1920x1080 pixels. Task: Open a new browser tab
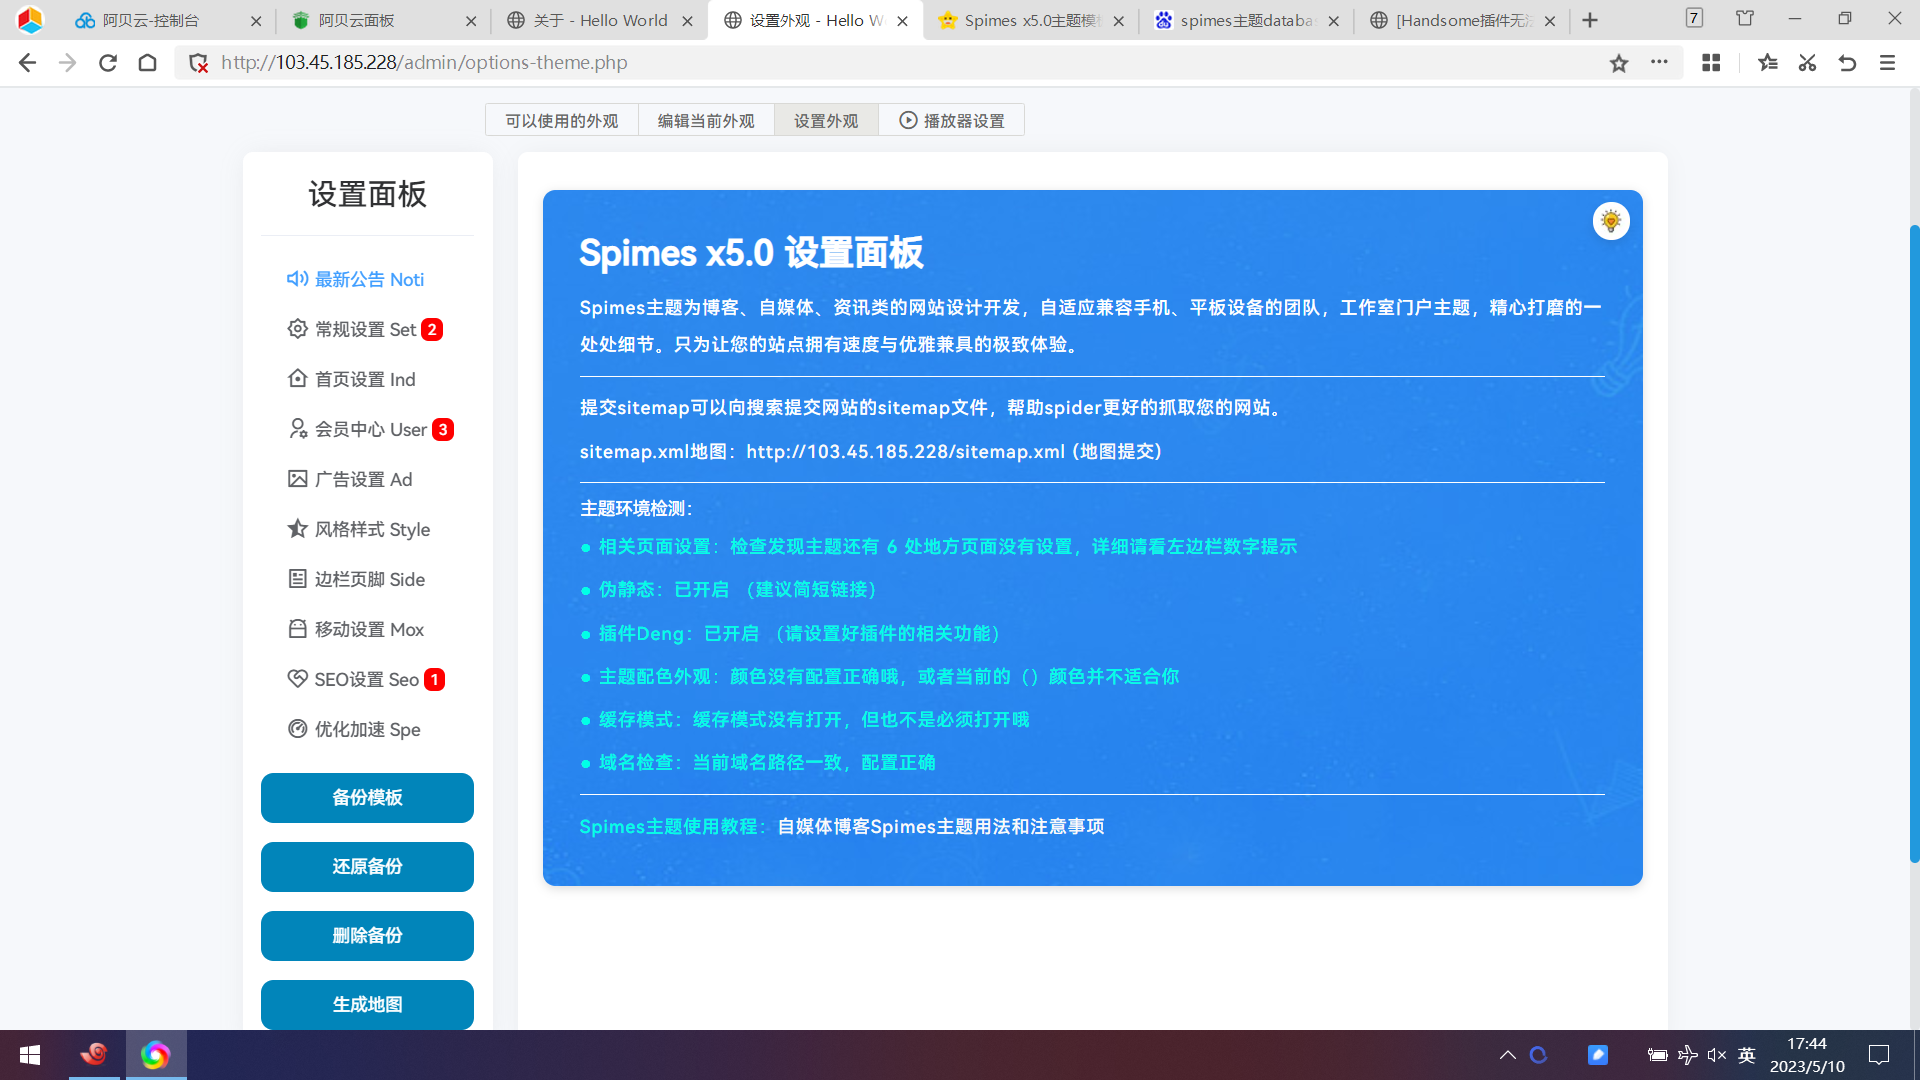(1590, 20)
